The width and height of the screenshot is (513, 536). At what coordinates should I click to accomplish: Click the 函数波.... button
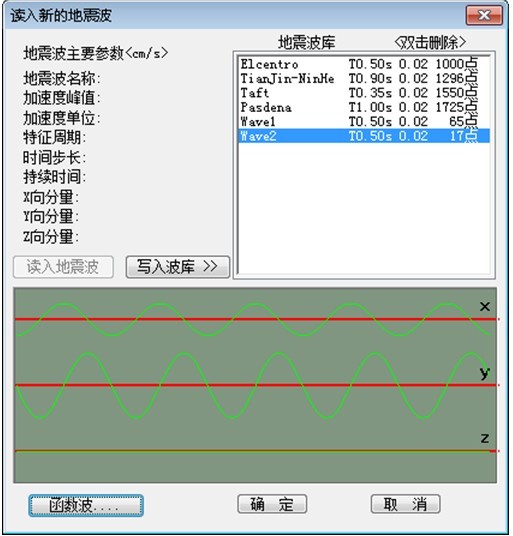[x=86, y=505]
